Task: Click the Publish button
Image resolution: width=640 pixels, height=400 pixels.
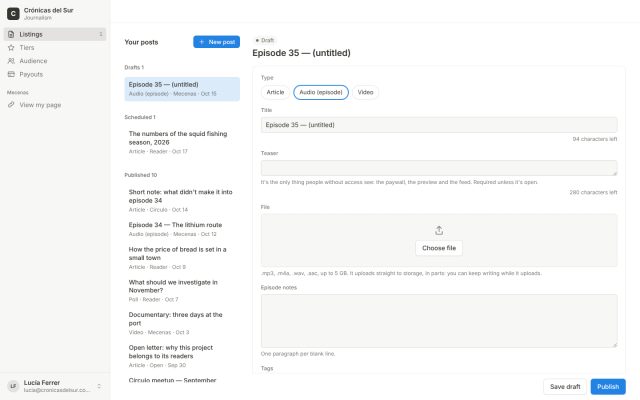Action: click(608, 387)
